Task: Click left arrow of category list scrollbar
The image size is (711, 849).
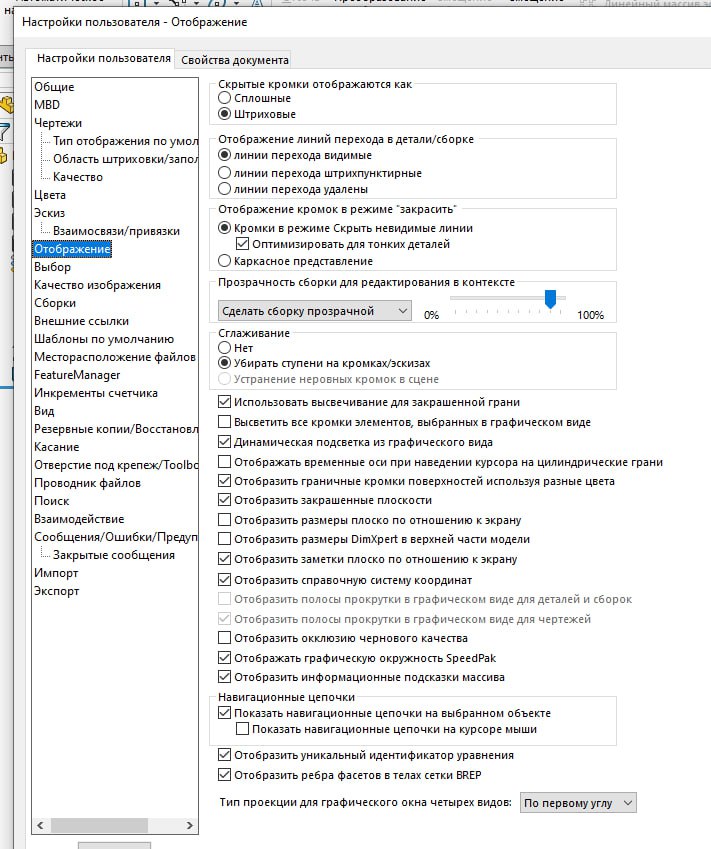Action: pos(41,825)
